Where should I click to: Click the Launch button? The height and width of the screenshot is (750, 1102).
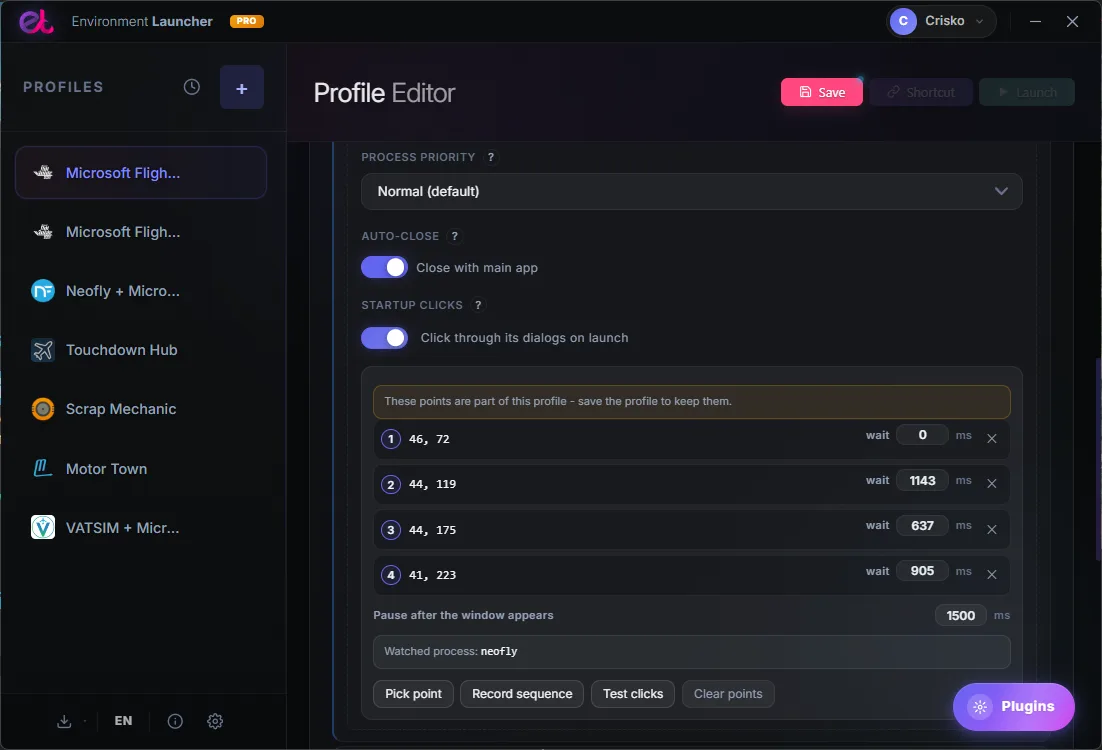pyautogui.click(x=1027, y=92)
